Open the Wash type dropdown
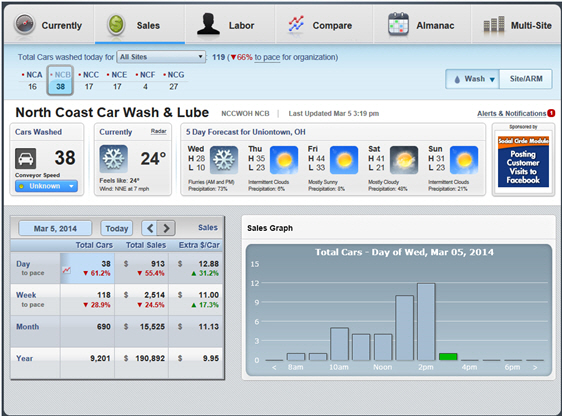The width and height of the screenshot is (563, 417). pyautogui.click(x=473, y=79)
